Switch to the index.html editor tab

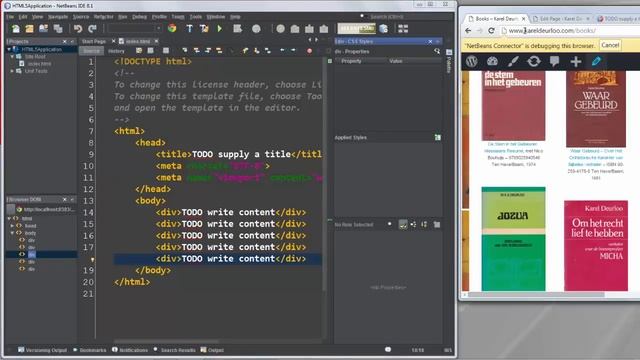[138, 41]
